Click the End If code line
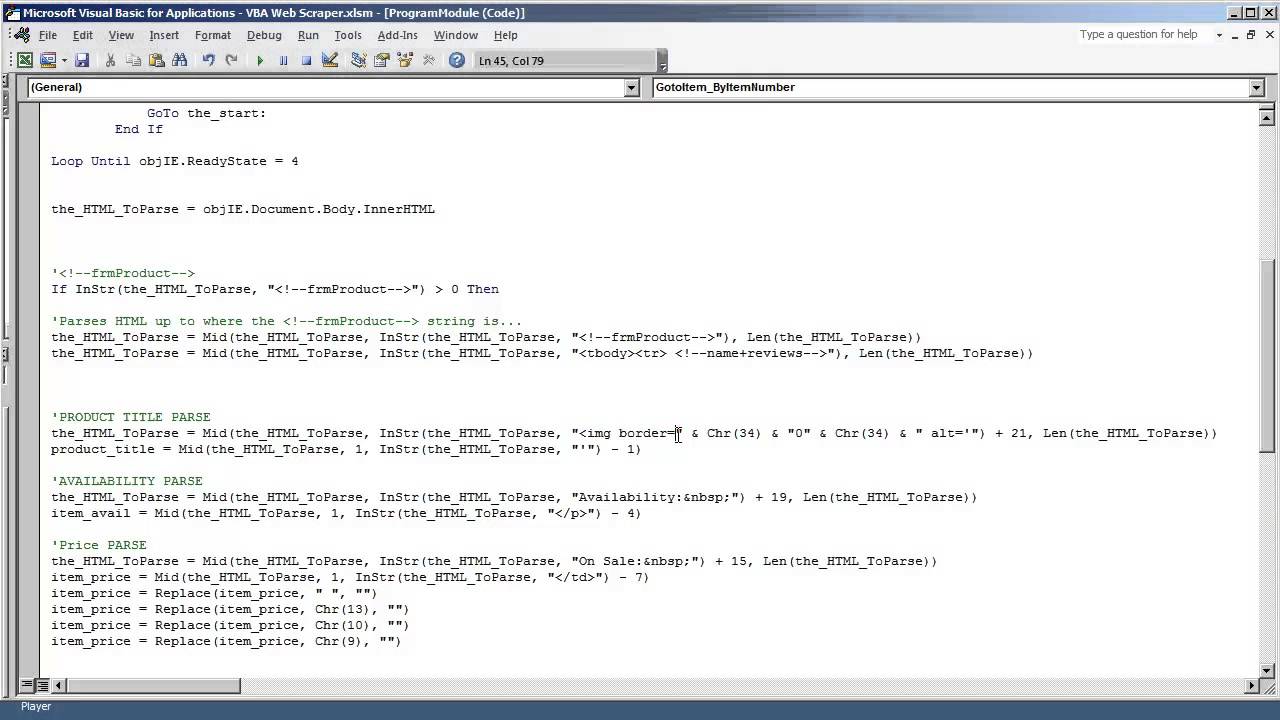This screenshot has width=1280, height=720. pyautogui.click(x=139, y=129)
